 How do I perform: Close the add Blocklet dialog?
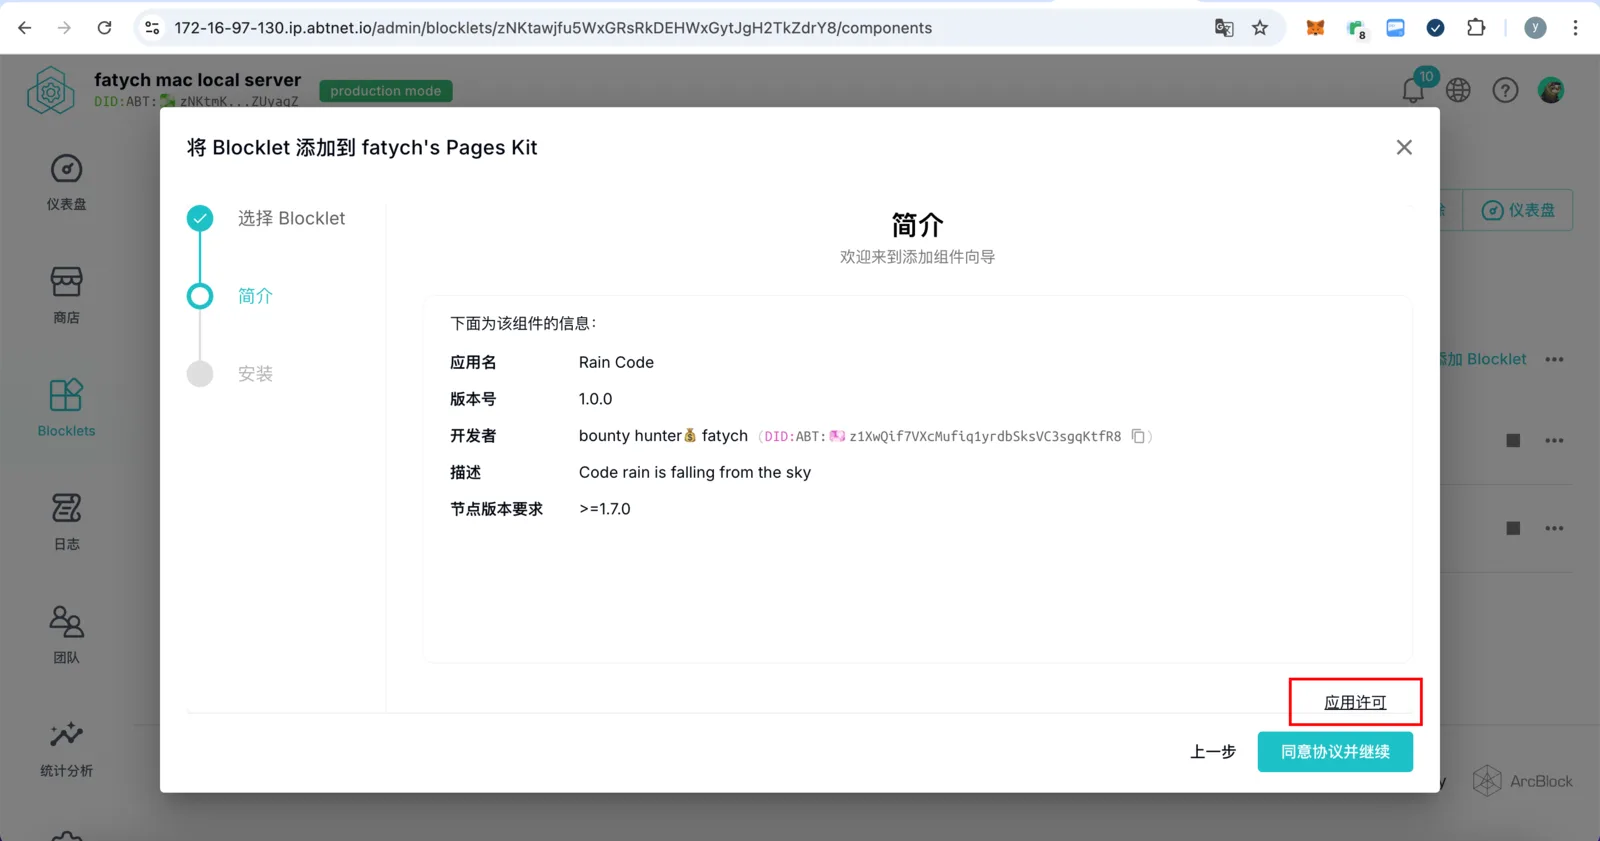(x=1404, y=148)
